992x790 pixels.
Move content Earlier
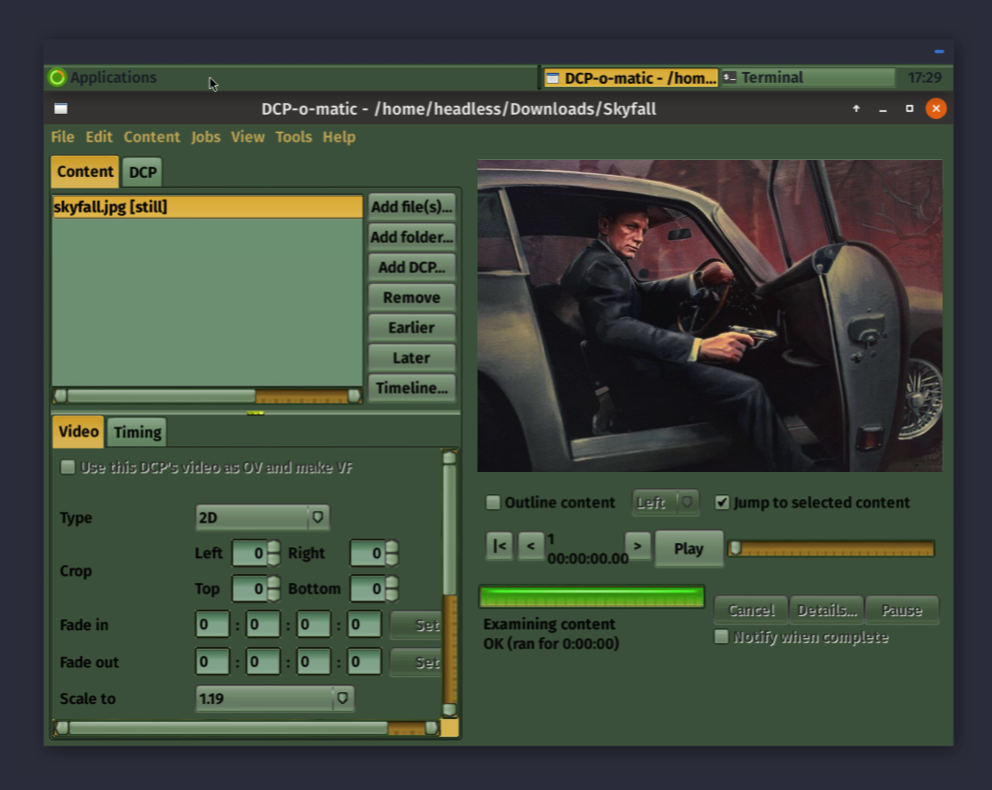pos(411,328)
